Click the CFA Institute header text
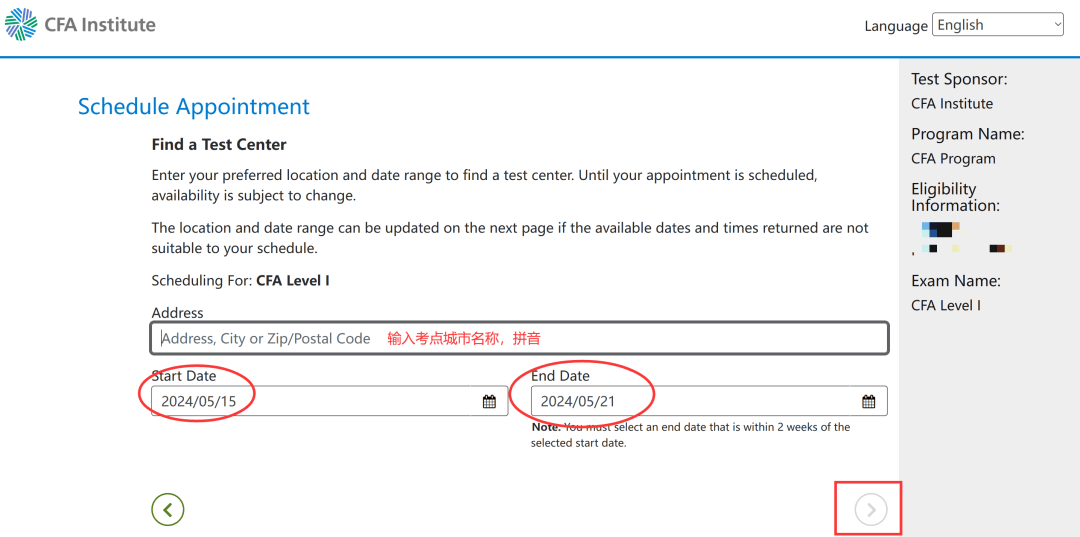The image size is (1080, 537). (100, 25)
